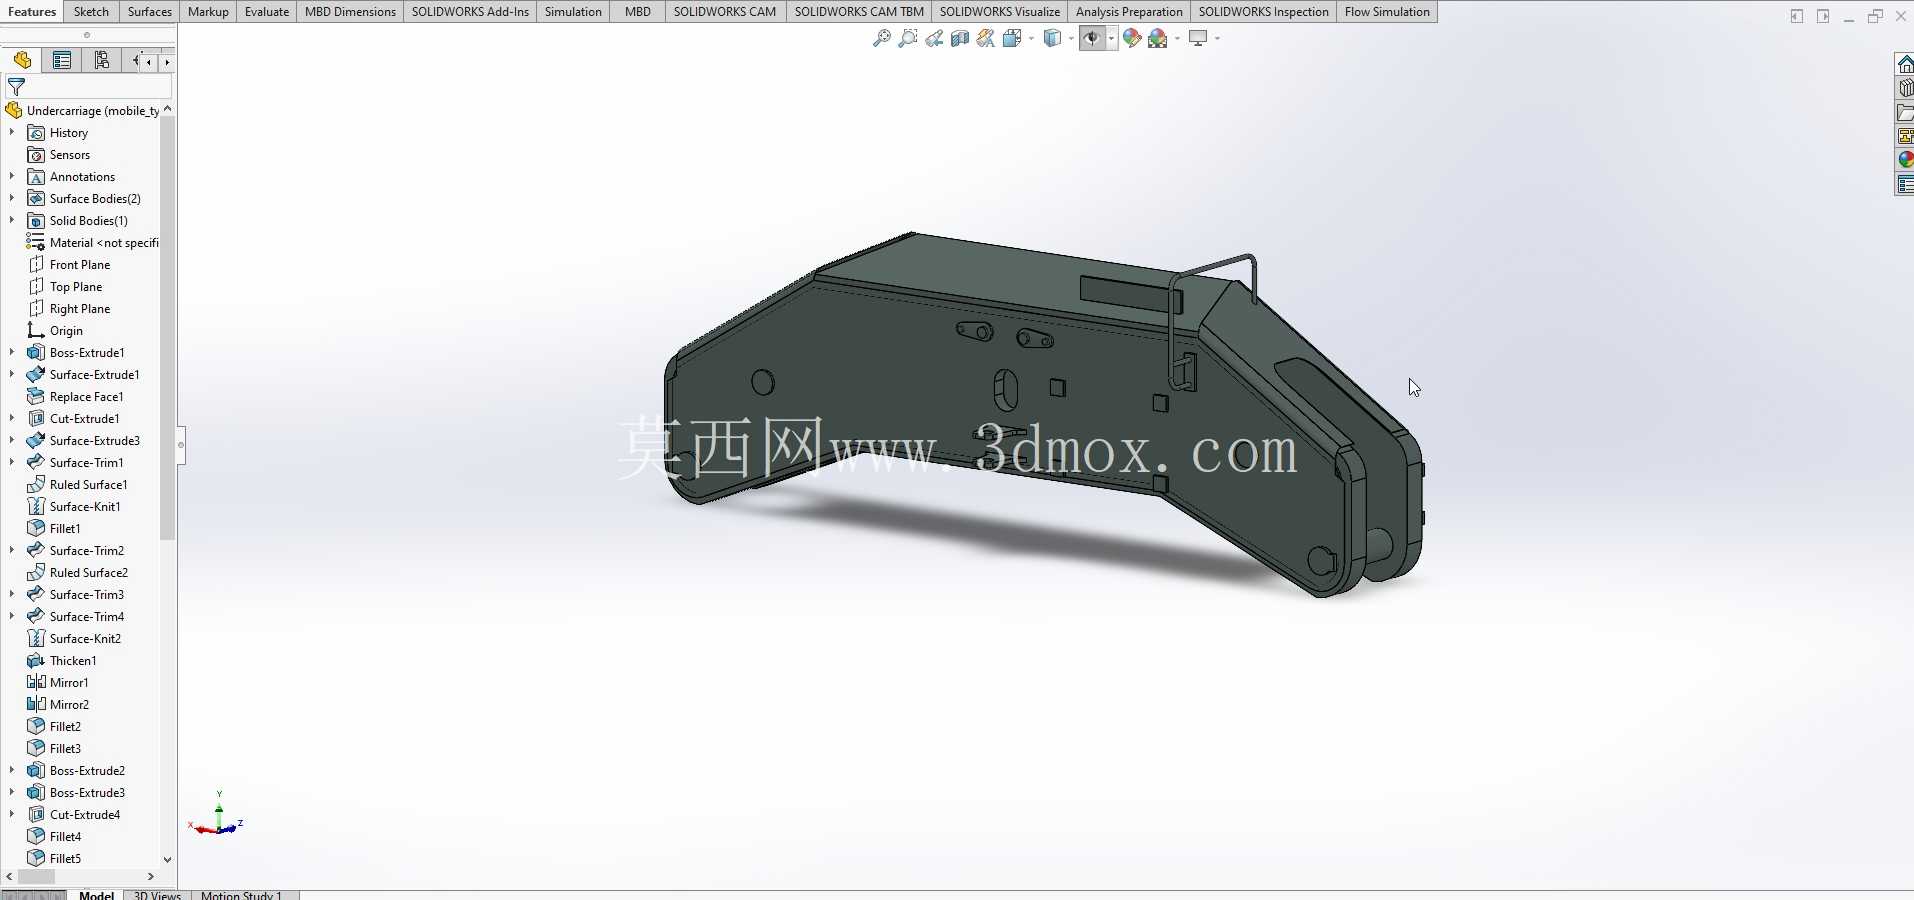This screenshot has height=900, width=1914.
Task: Open the SOLIDWORKS CAM ribbon tab
Action: (x=725, y=12)
